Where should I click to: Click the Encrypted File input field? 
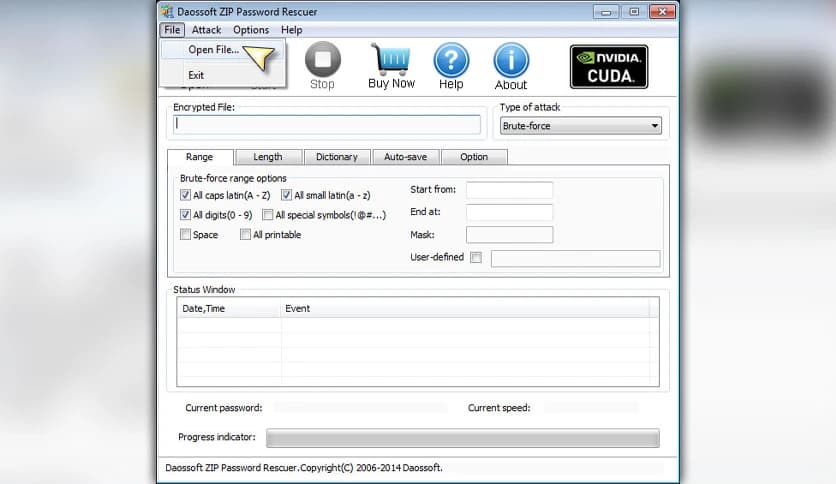pos(327,124)
